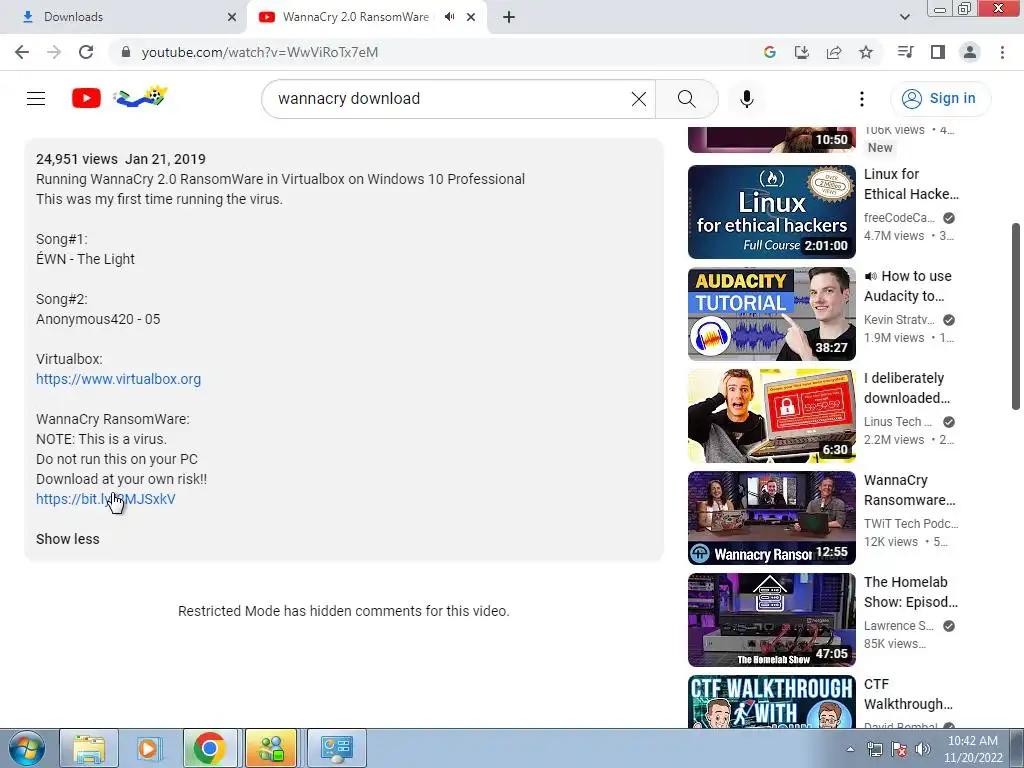Click the address bar URL
The height and width of the screenshot is (768, 1024).
coord(260,52)
